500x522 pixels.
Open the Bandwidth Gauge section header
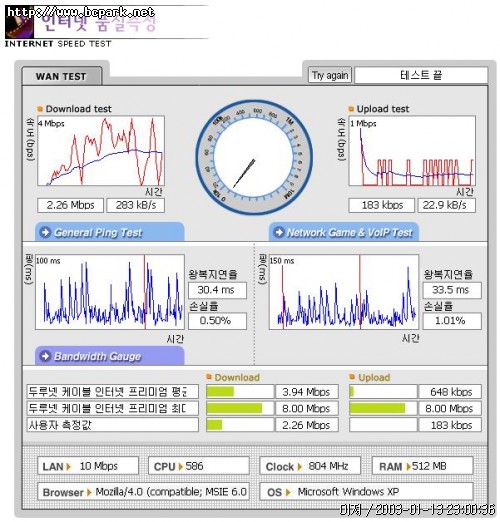pos(110,356)
